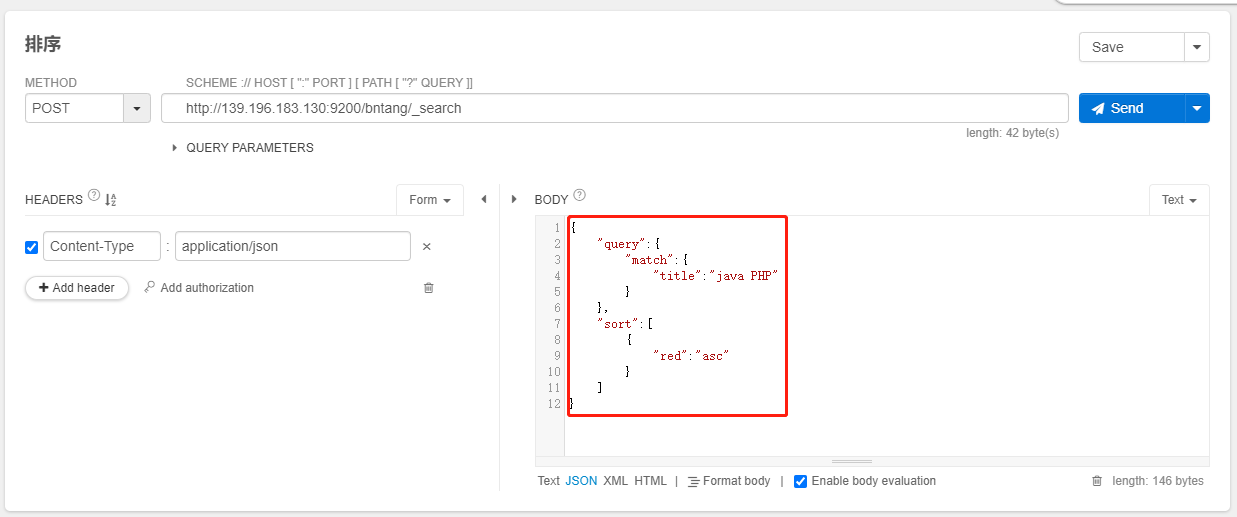This screenshot has width=1237, height=517.
Task: Click the Save button
Action: coord(1131,47)
